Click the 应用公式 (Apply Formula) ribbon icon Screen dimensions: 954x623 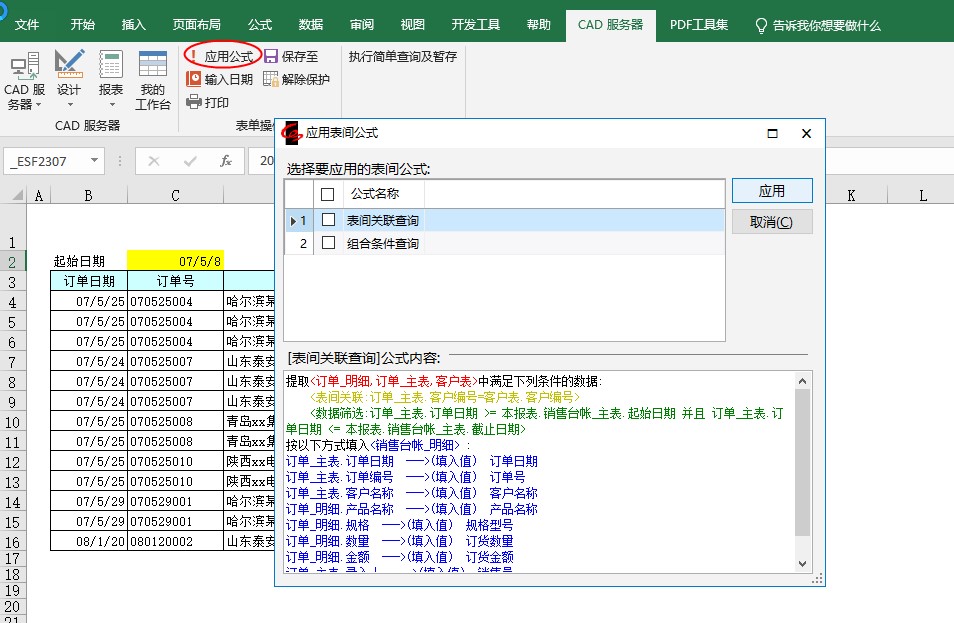194,57
